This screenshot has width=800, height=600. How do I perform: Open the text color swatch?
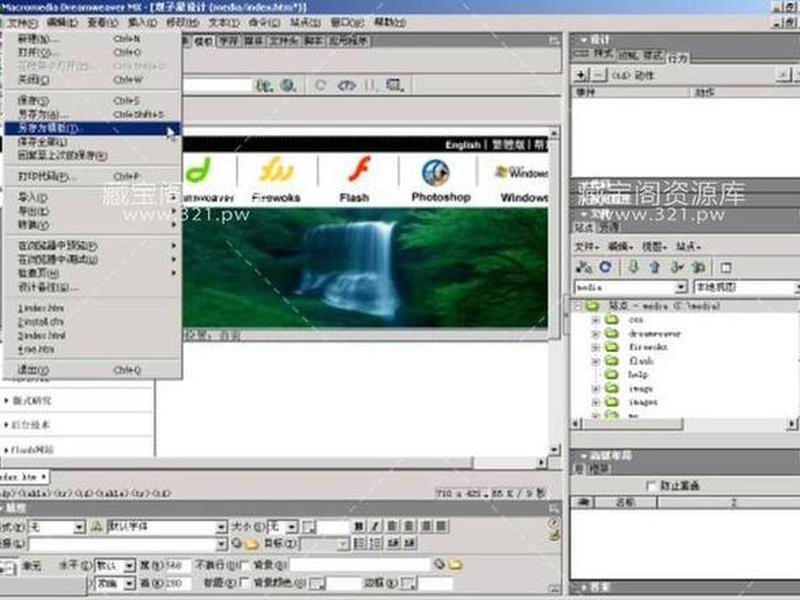309,527
